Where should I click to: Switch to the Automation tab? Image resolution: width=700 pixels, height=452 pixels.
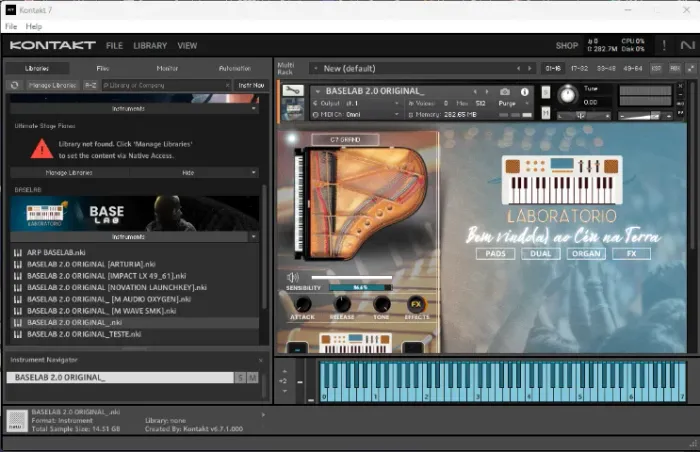[235, 68]
